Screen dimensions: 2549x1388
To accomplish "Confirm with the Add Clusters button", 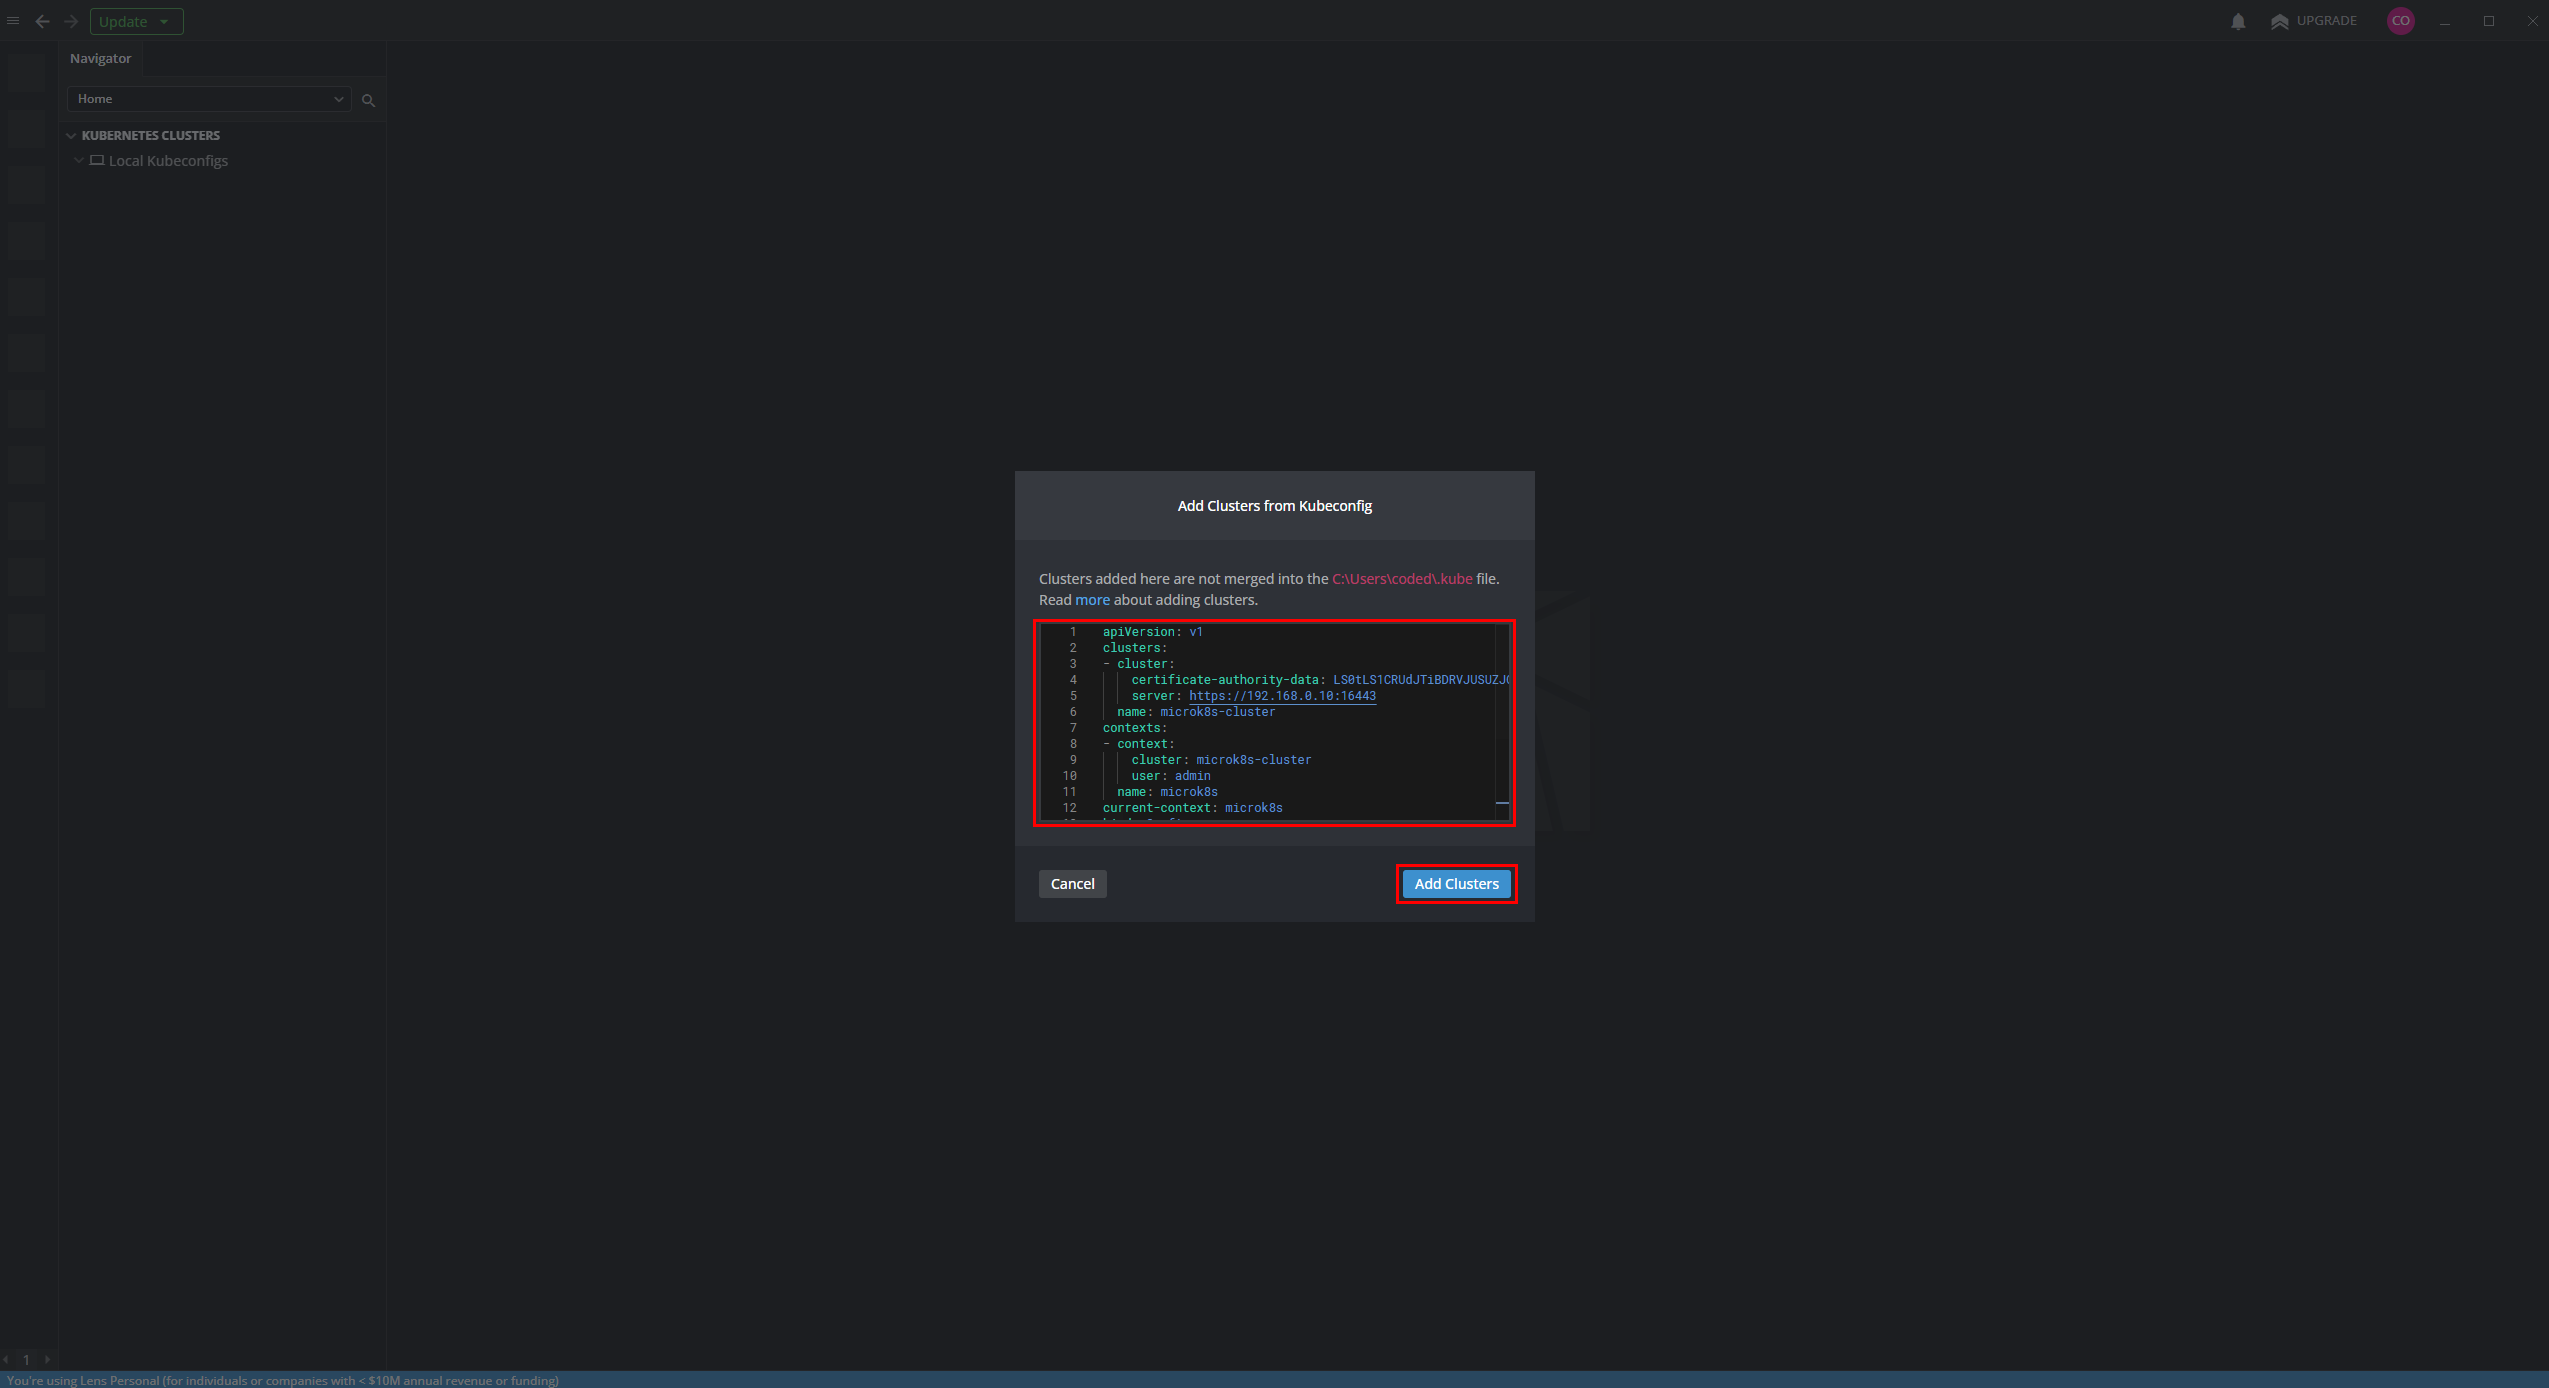I will click(x=1456, y=884).
